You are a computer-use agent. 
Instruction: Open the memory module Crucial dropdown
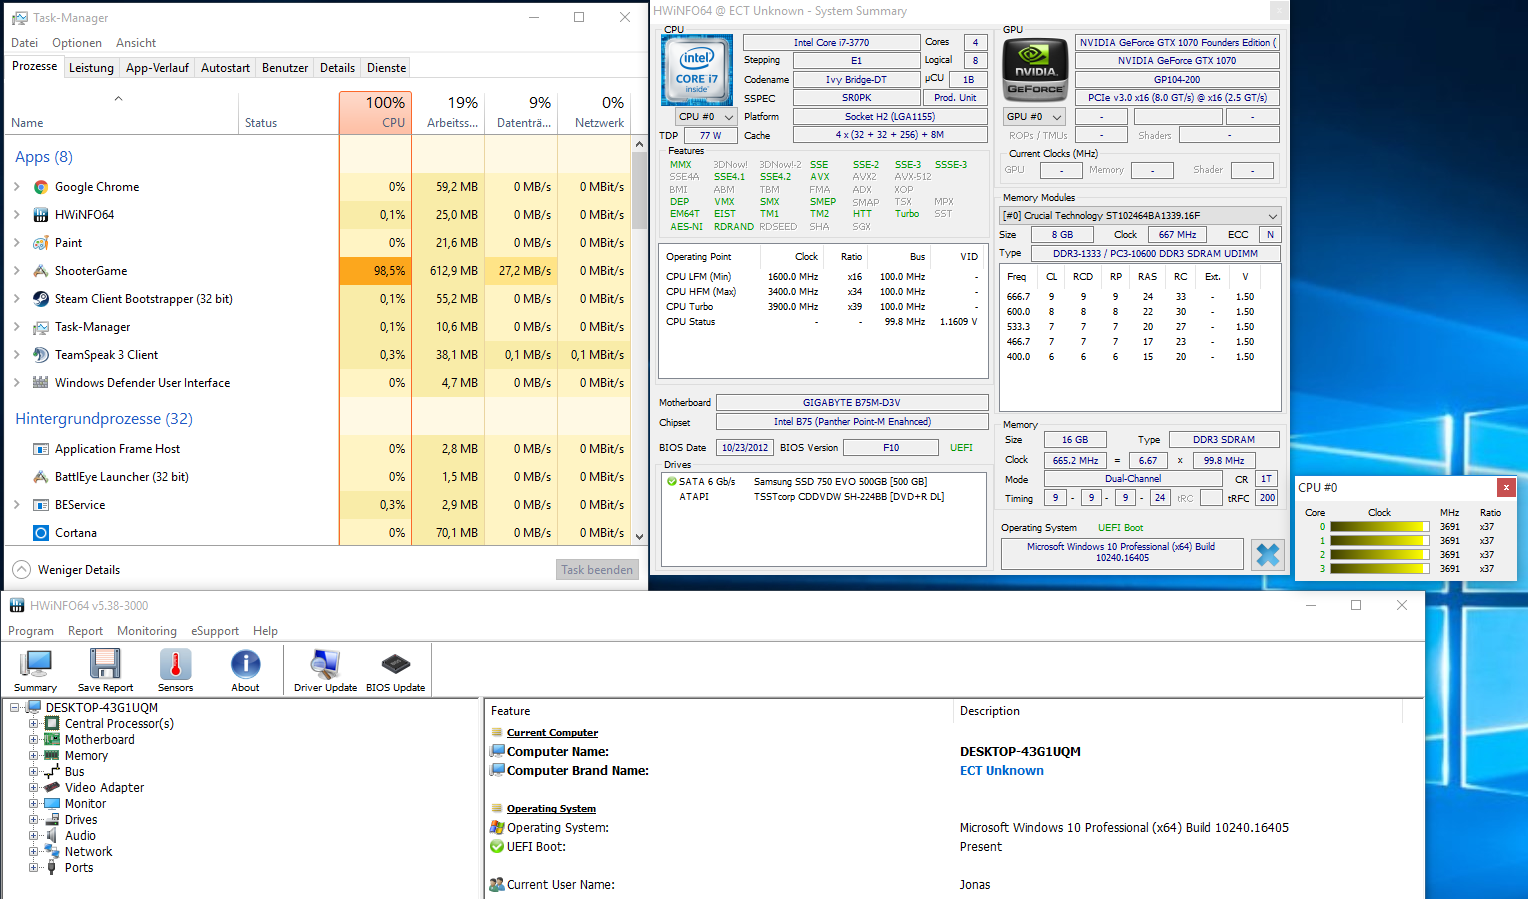point(1140,216)
